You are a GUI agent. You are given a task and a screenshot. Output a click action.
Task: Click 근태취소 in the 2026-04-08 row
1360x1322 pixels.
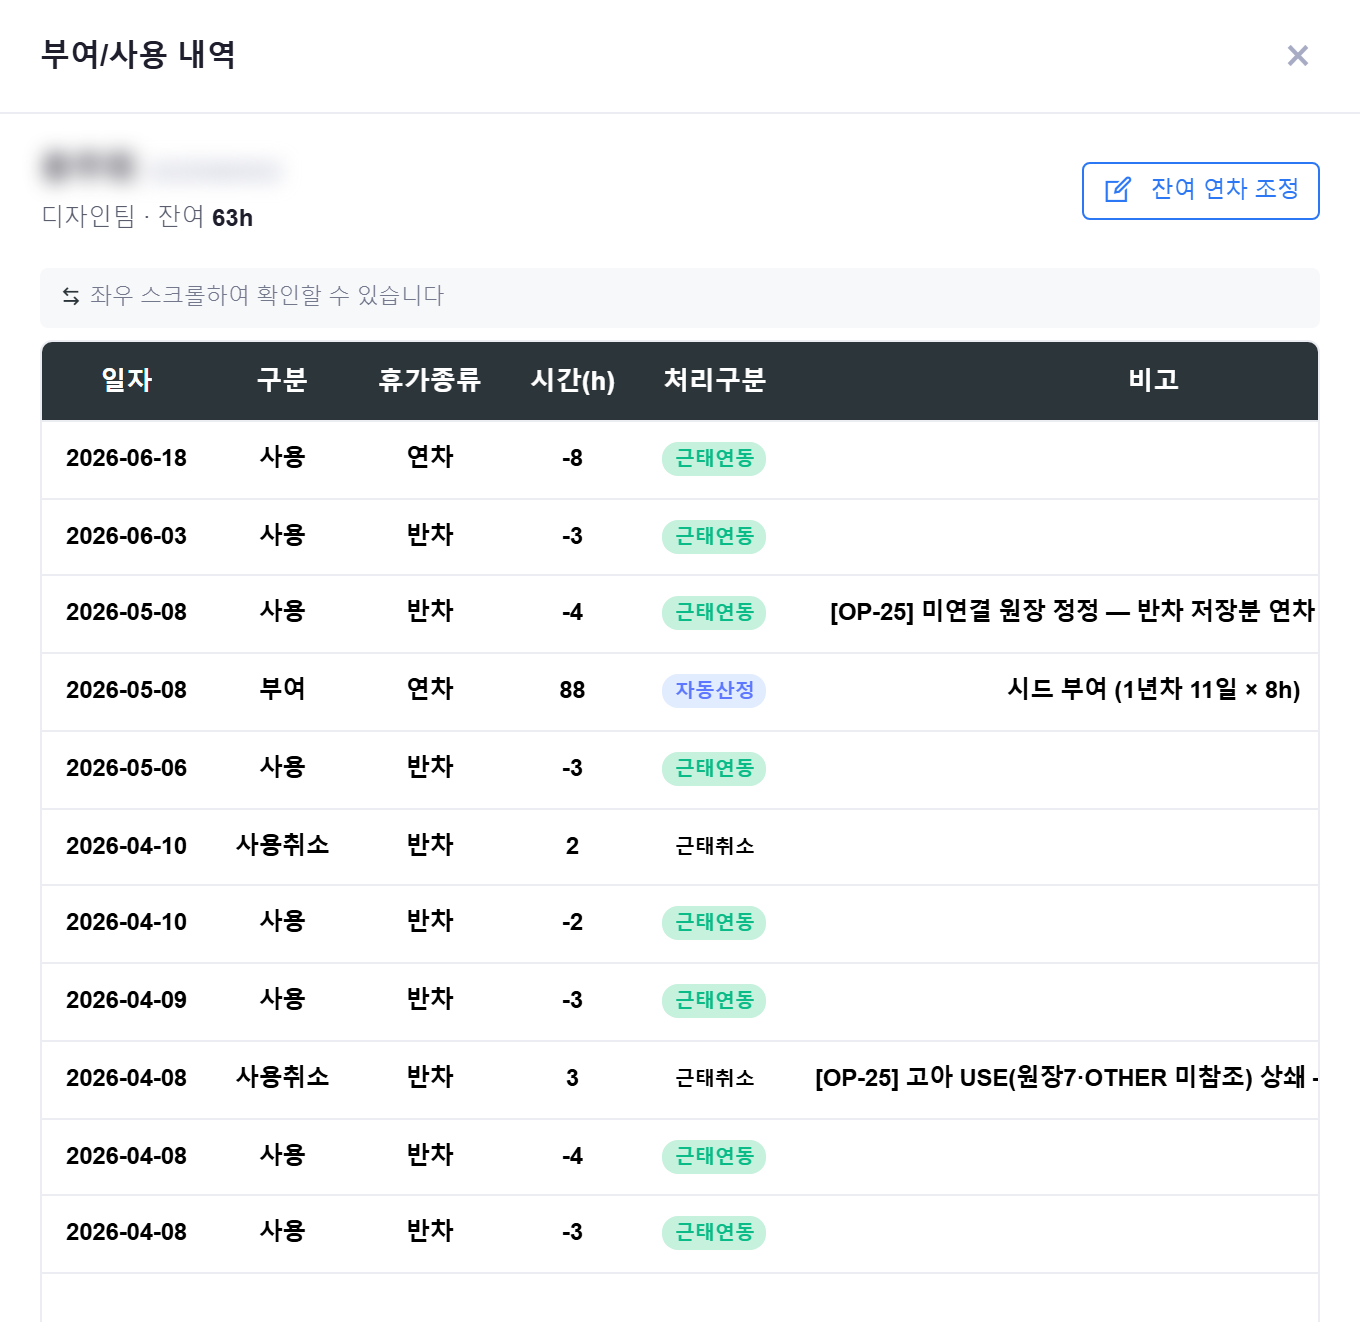714,1078
